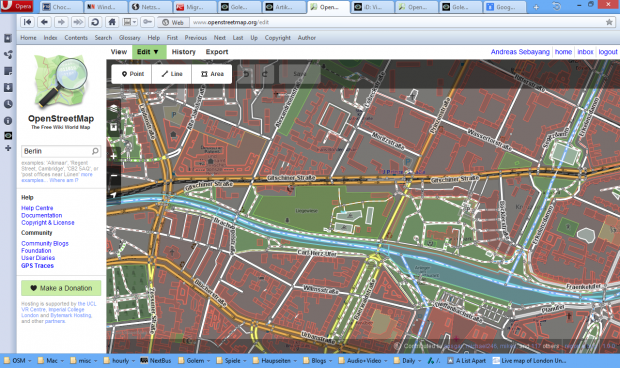This screenshot has width=620, height=368.
Task: Click the fast forward navigation button
Action: coord(78,22)
